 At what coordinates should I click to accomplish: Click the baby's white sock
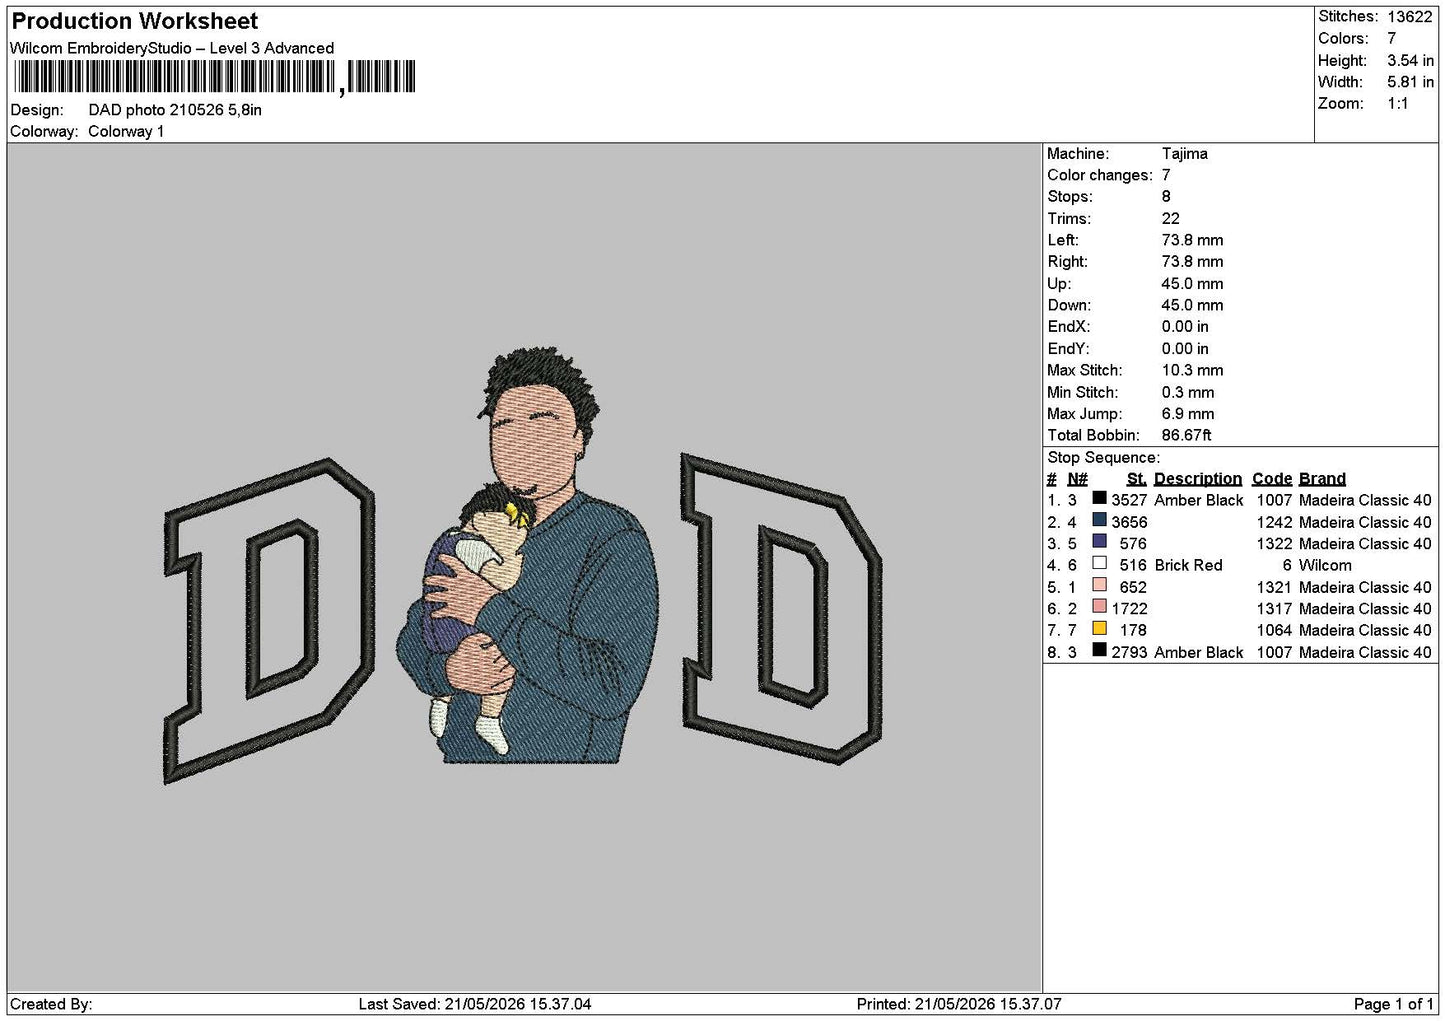[493, 733]
